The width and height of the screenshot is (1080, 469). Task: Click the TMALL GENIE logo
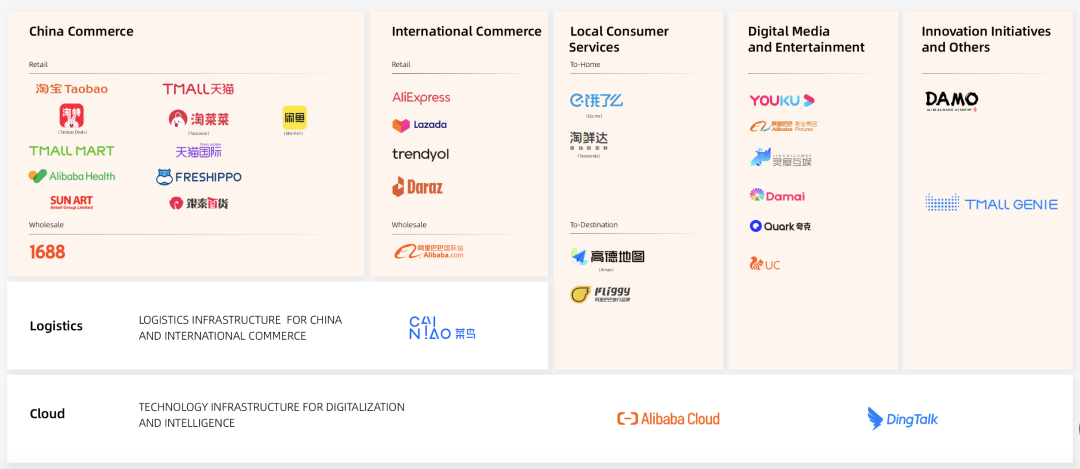(991, 203)
